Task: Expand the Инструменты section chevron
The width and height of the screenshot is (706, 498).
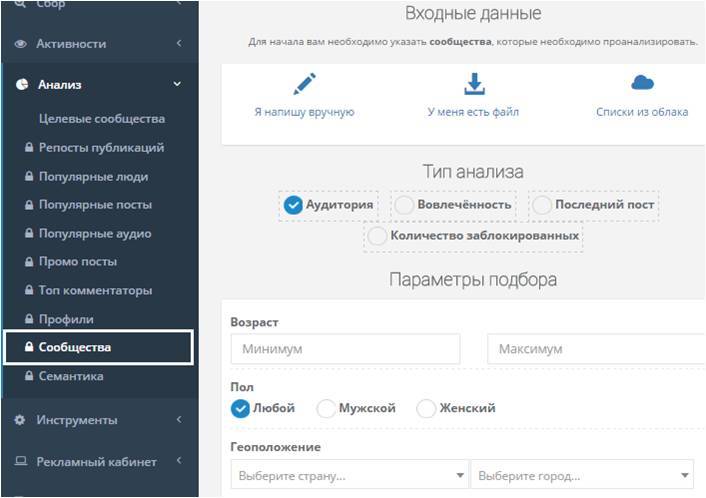Action: 178,420
